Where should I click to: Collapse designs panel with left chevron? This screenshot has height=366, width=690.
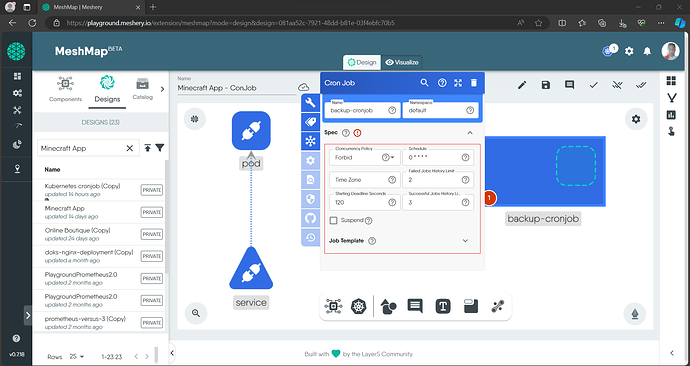(172, 353)
